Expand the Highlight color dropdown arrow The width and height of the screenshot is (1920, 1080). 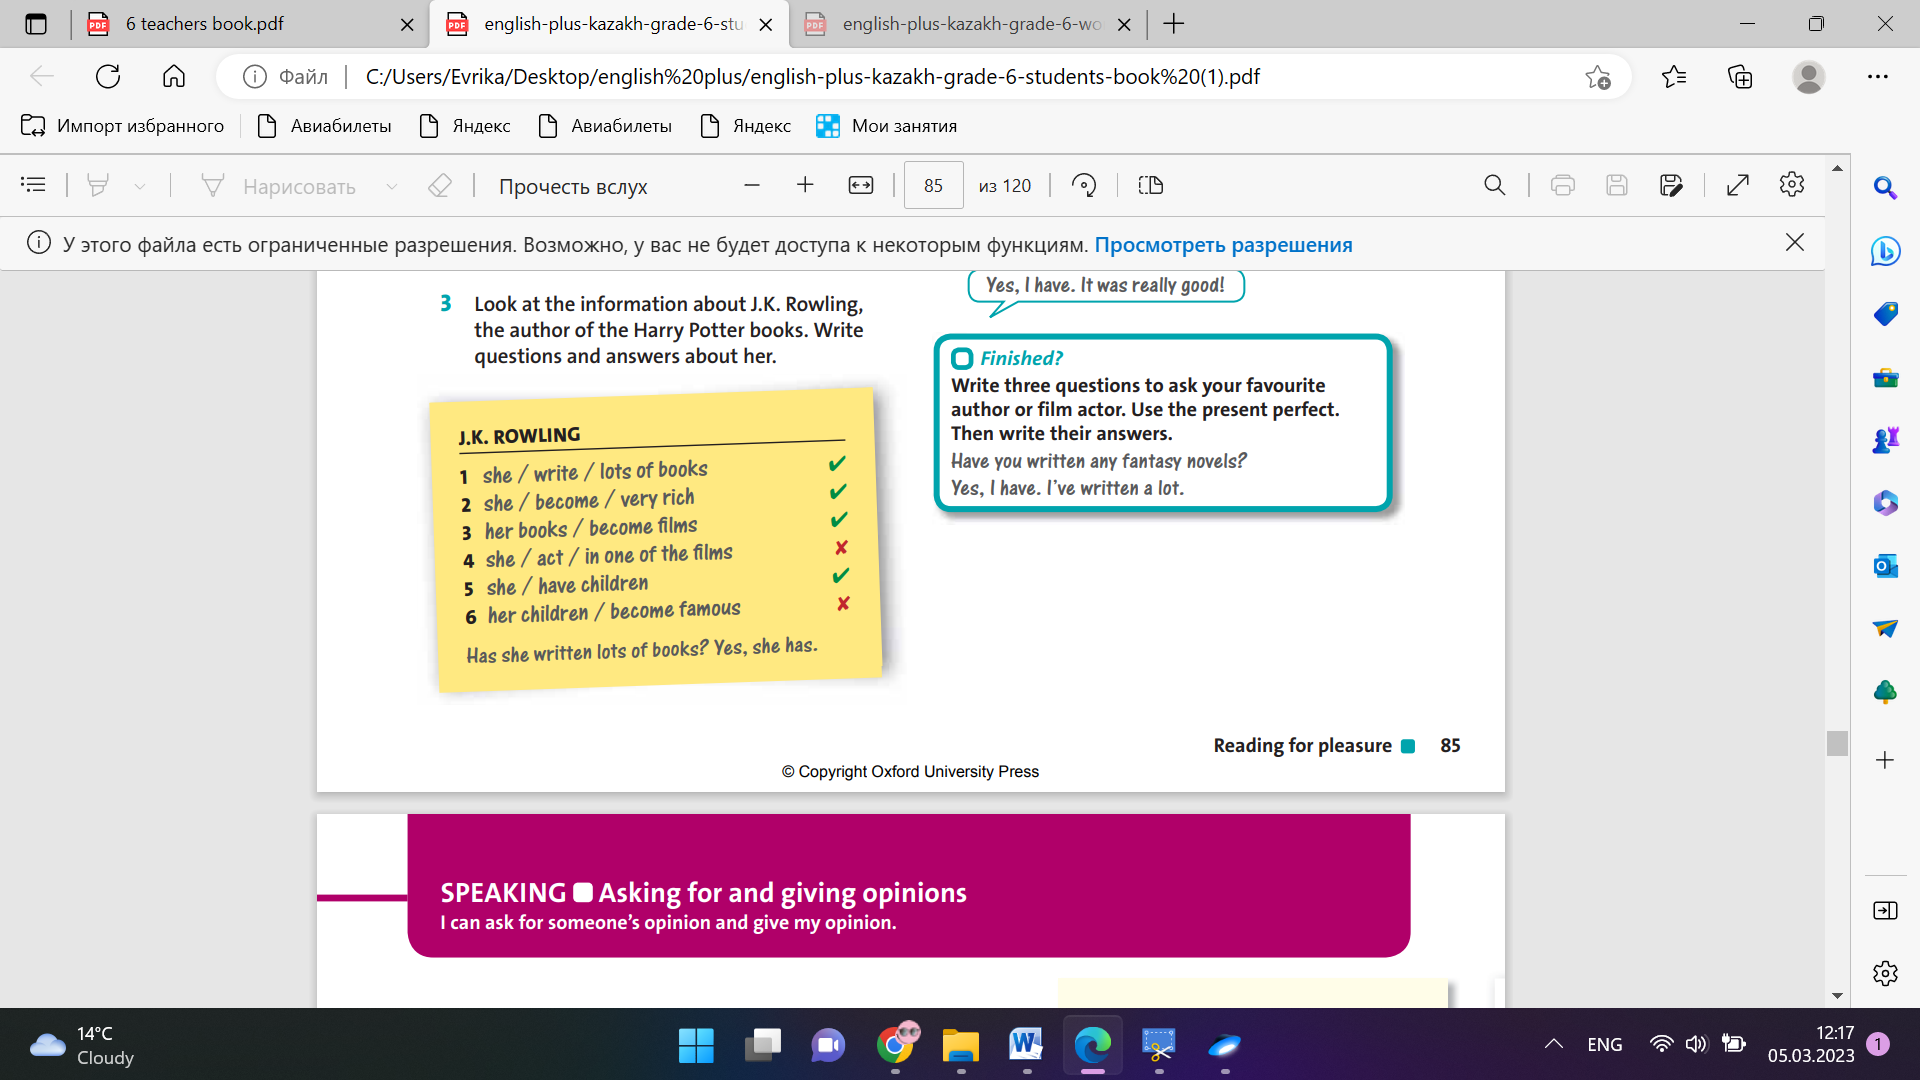coord(140,186)
